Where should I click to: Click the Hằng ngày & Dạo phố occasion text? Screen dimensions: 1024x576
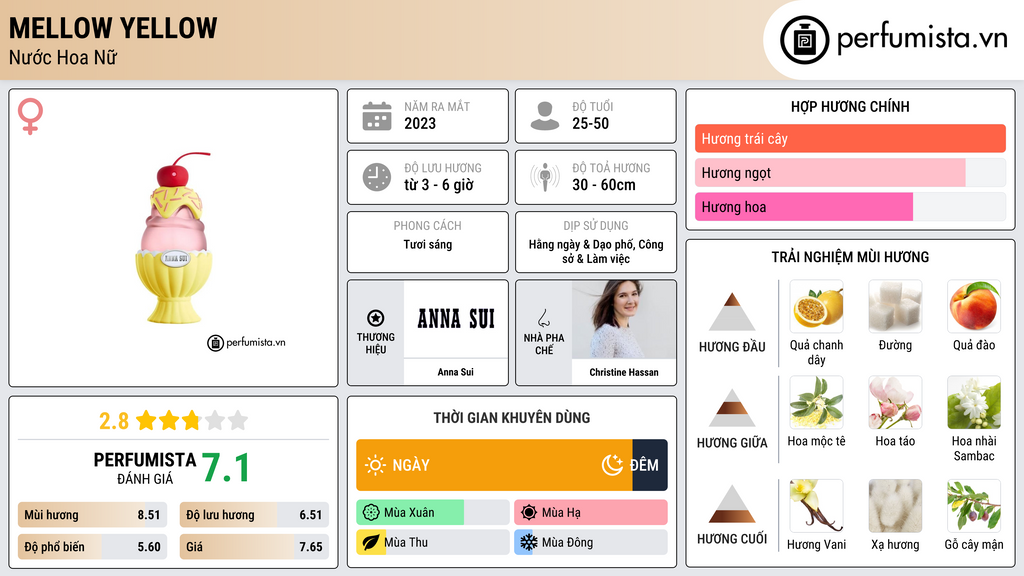click(x=596, y=251)
